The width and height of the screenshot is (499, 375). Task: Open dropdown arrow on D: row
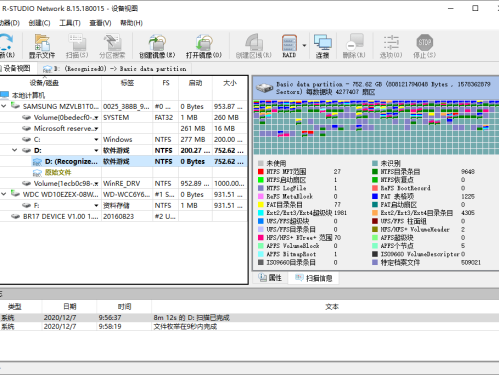tap(96, 151)
